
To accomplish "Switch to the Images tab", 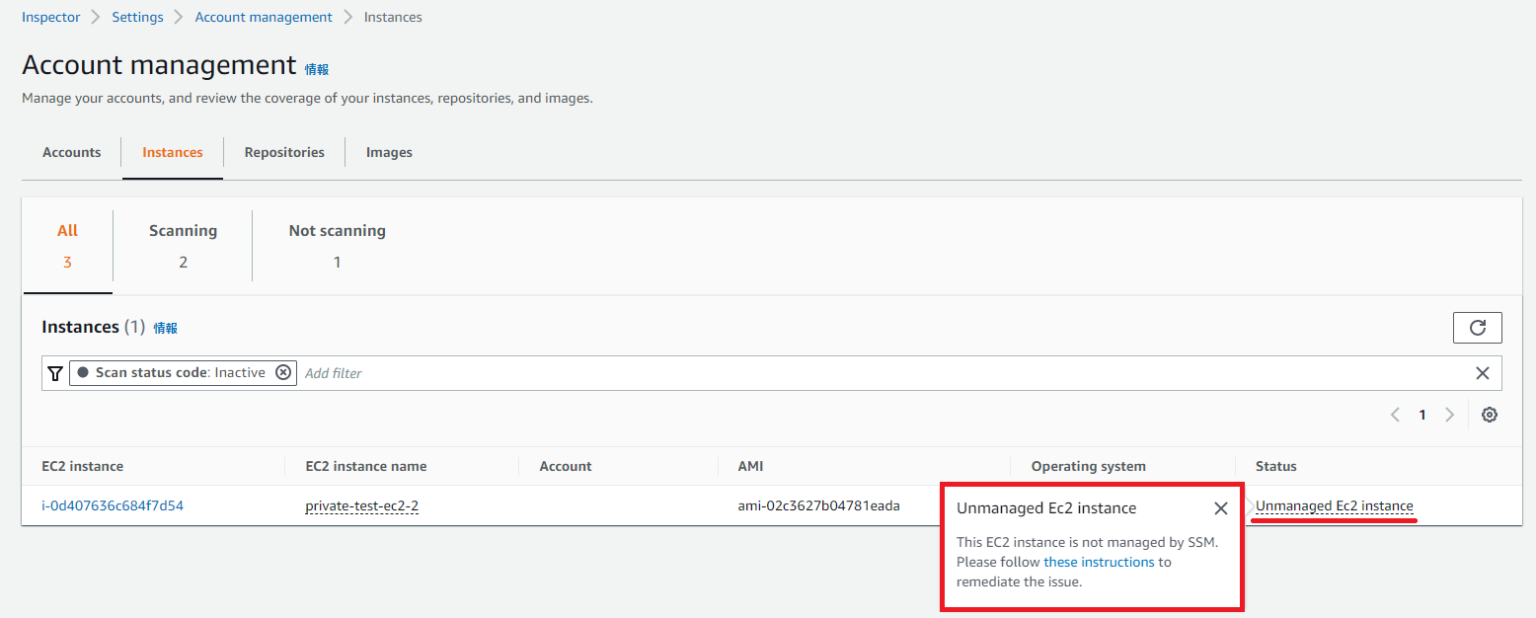I will pos(389,152).
